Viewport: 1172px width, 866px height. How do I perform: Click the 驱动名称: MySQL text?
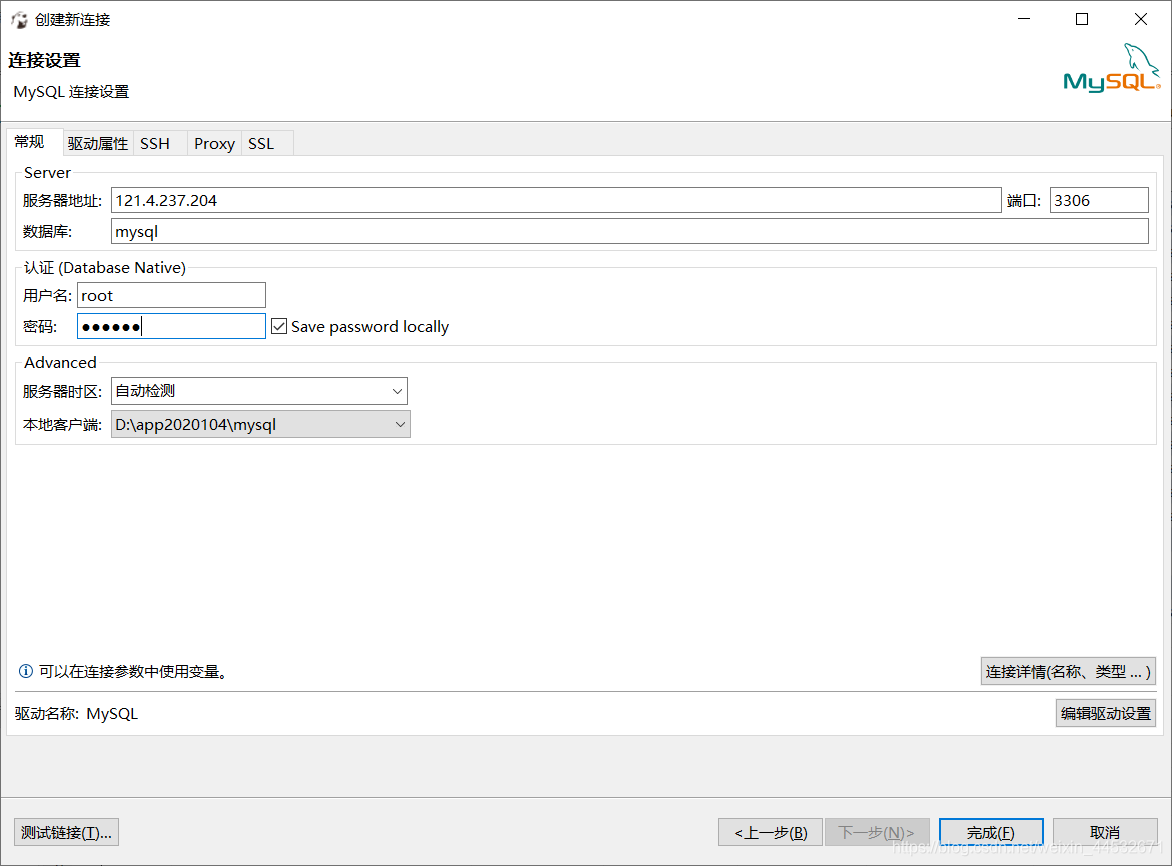(76, 714)
